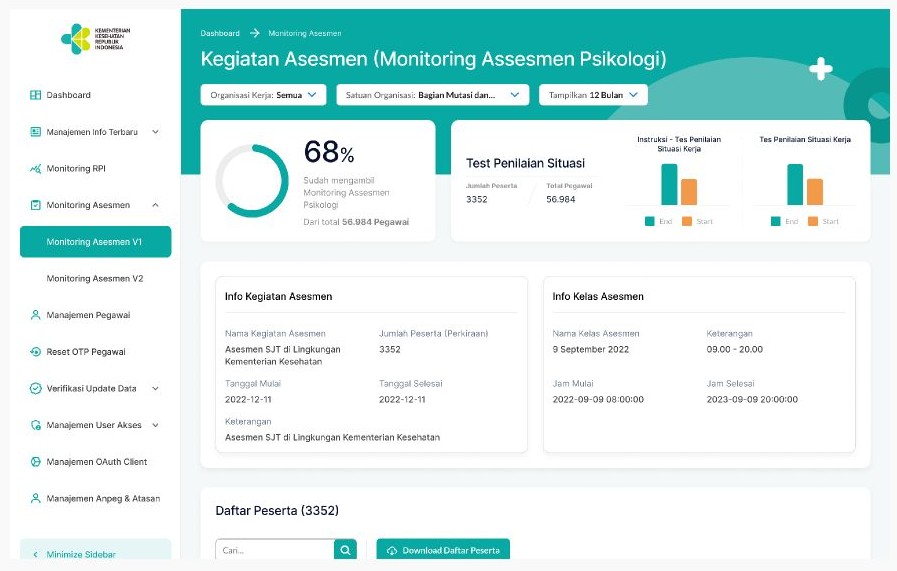Click the 68% circular progress ring

[x=252, y=181]
